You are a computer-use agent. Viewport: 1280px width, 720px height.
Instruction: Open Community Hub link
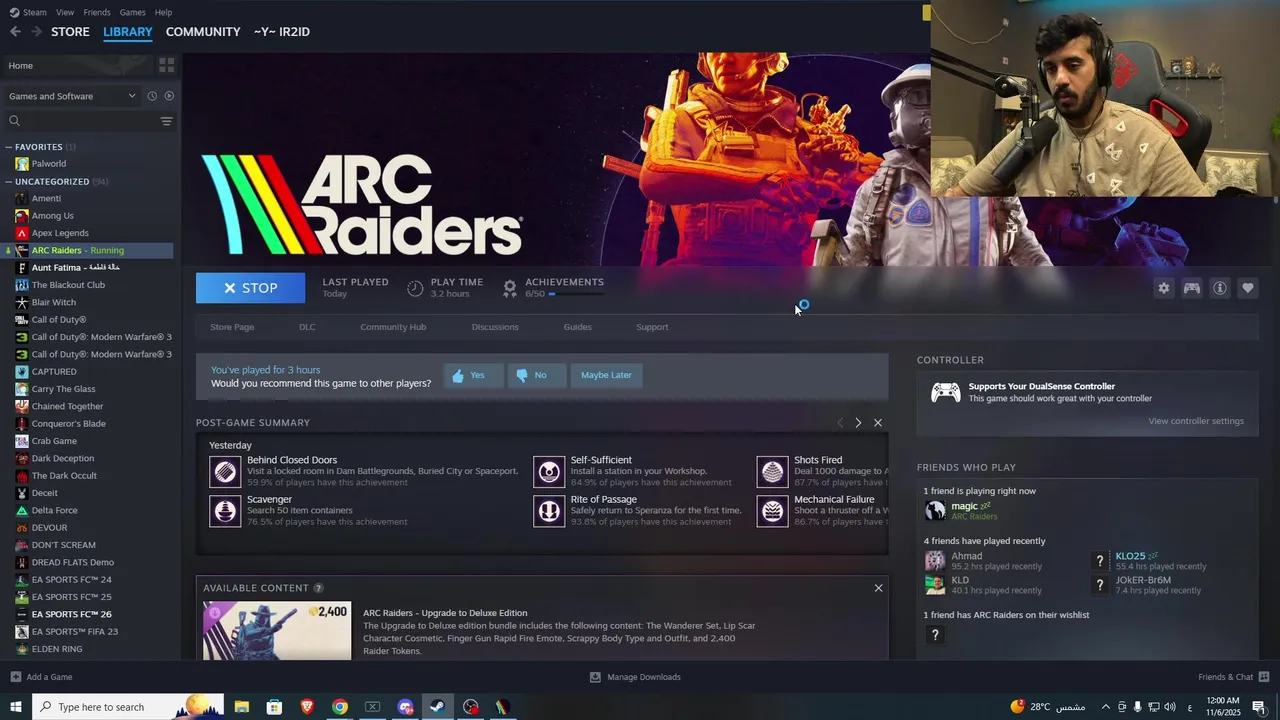click(x=393, y=327)
